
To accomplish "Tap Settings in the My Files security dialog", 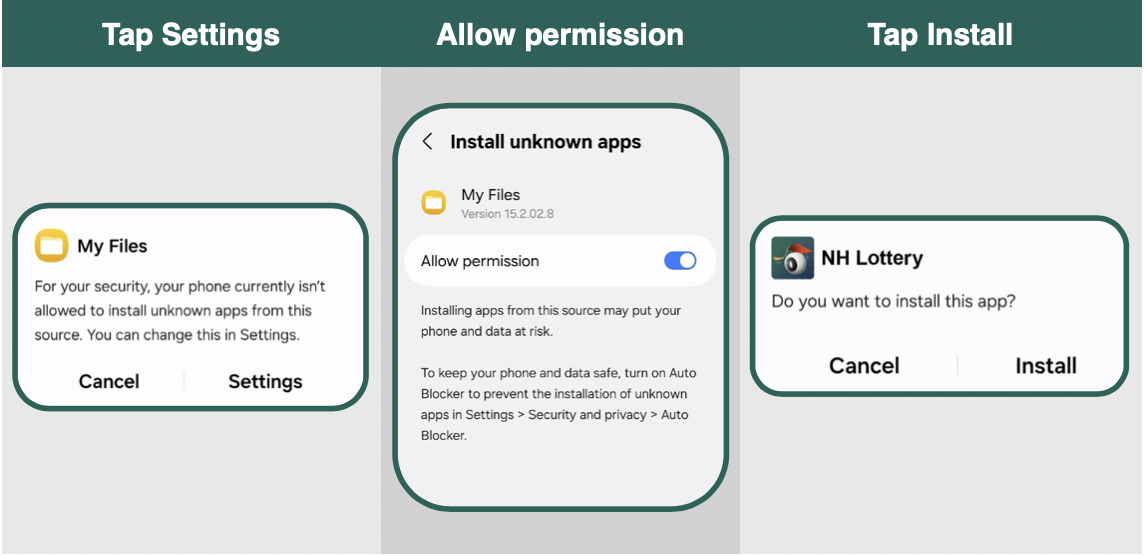I will point(265,381).
